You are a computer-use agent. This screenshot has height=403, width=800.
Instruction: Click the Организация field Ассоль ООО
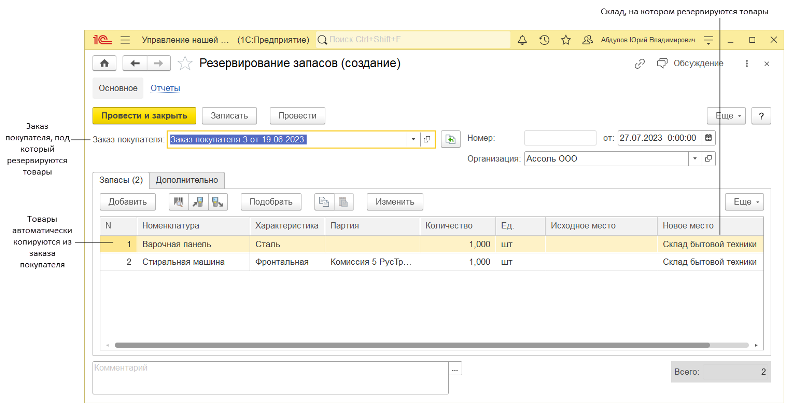(x=607, y=159)
